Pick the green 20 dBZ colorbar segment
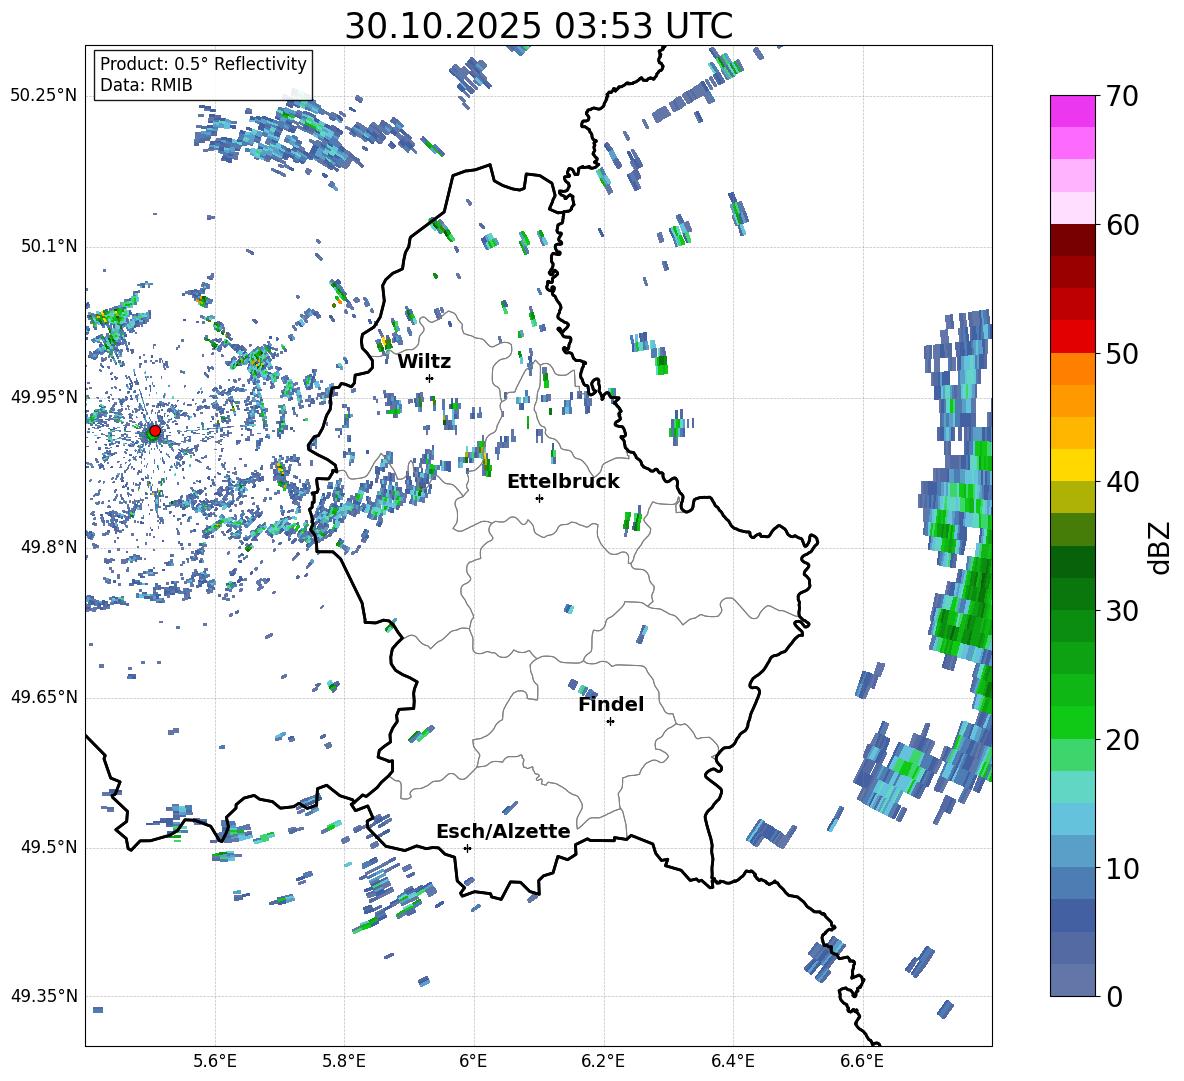The width and height of the screenshot is (1184, 1081). pos(1072,723)
